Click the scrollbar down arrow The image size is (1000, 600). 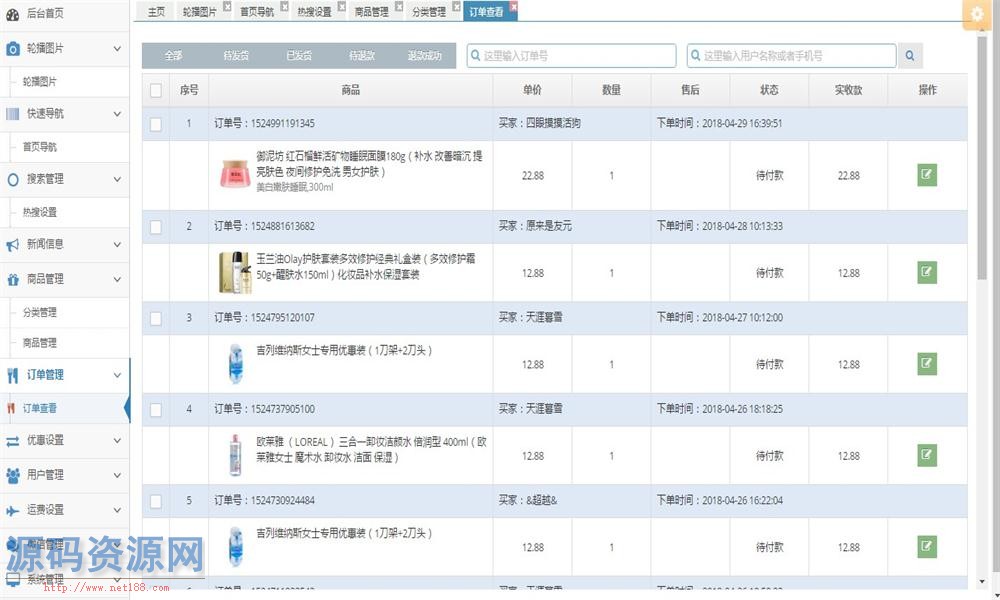(982, 582)
